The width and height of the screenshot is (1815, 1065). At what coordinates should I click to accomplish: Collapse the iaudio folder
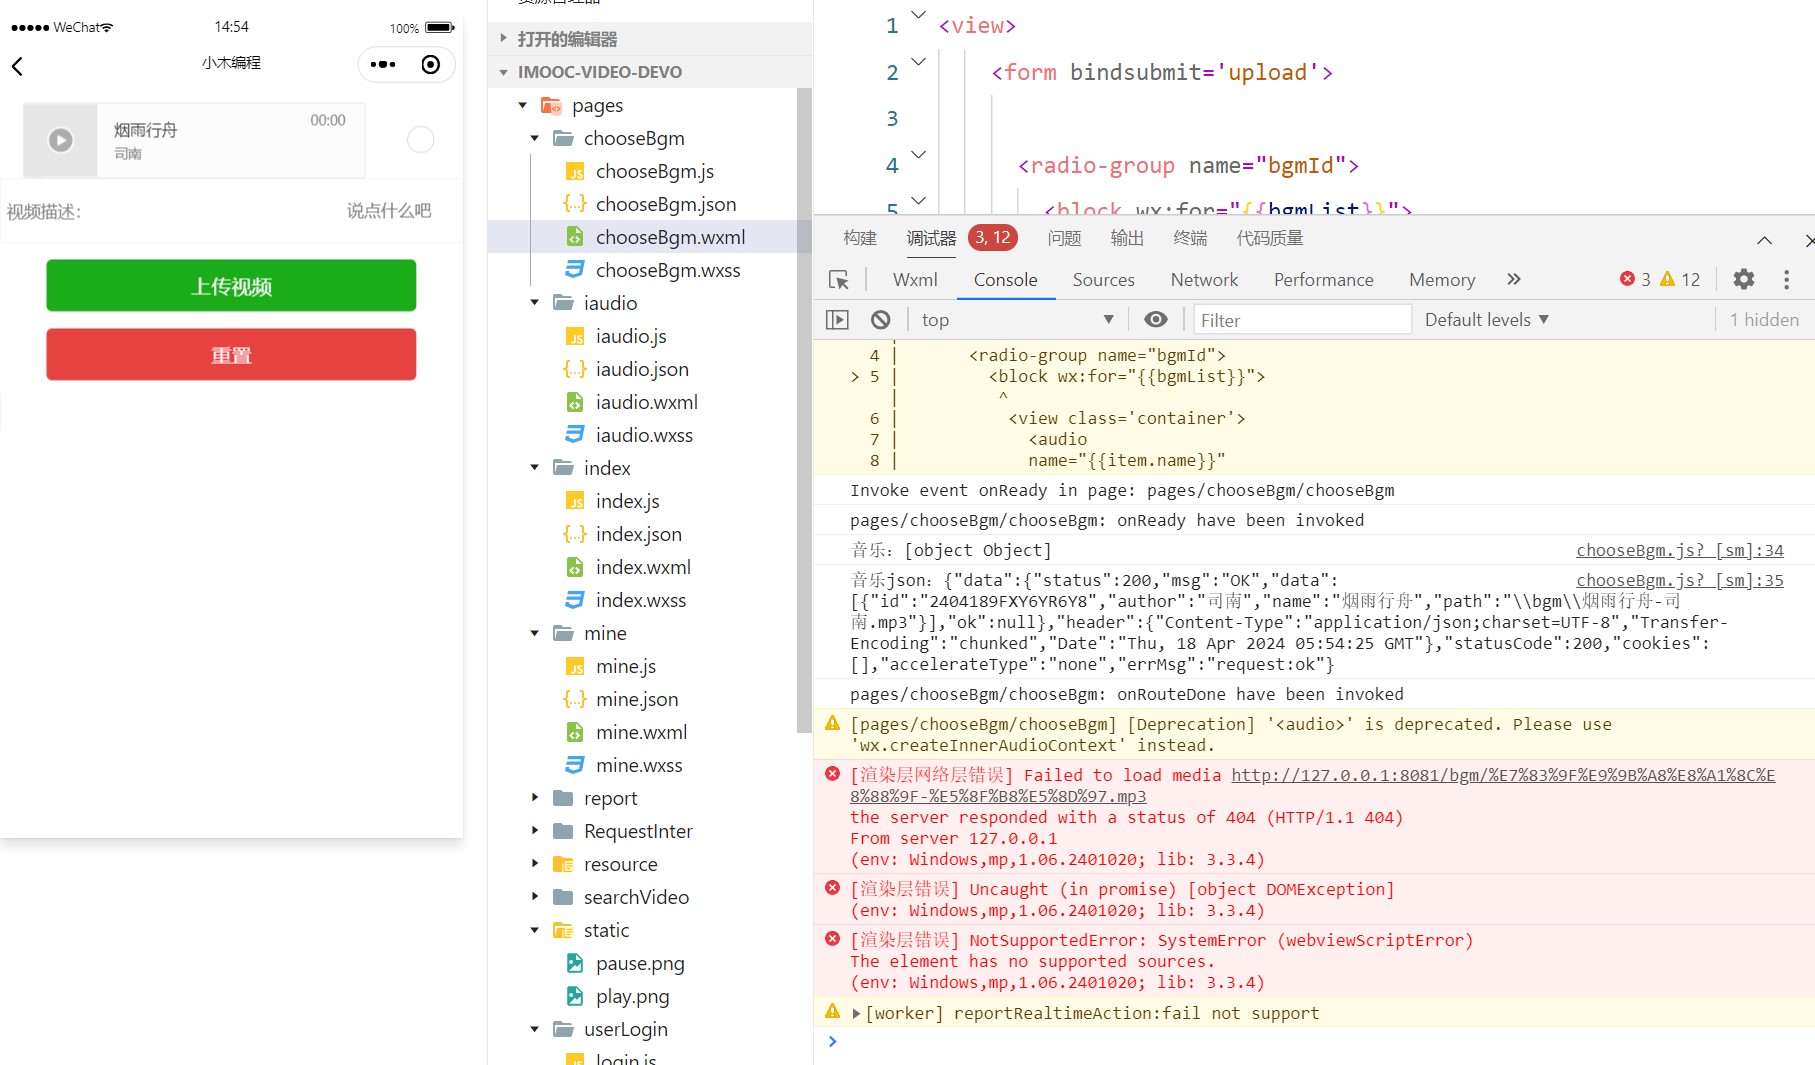(x=534, y=303)
